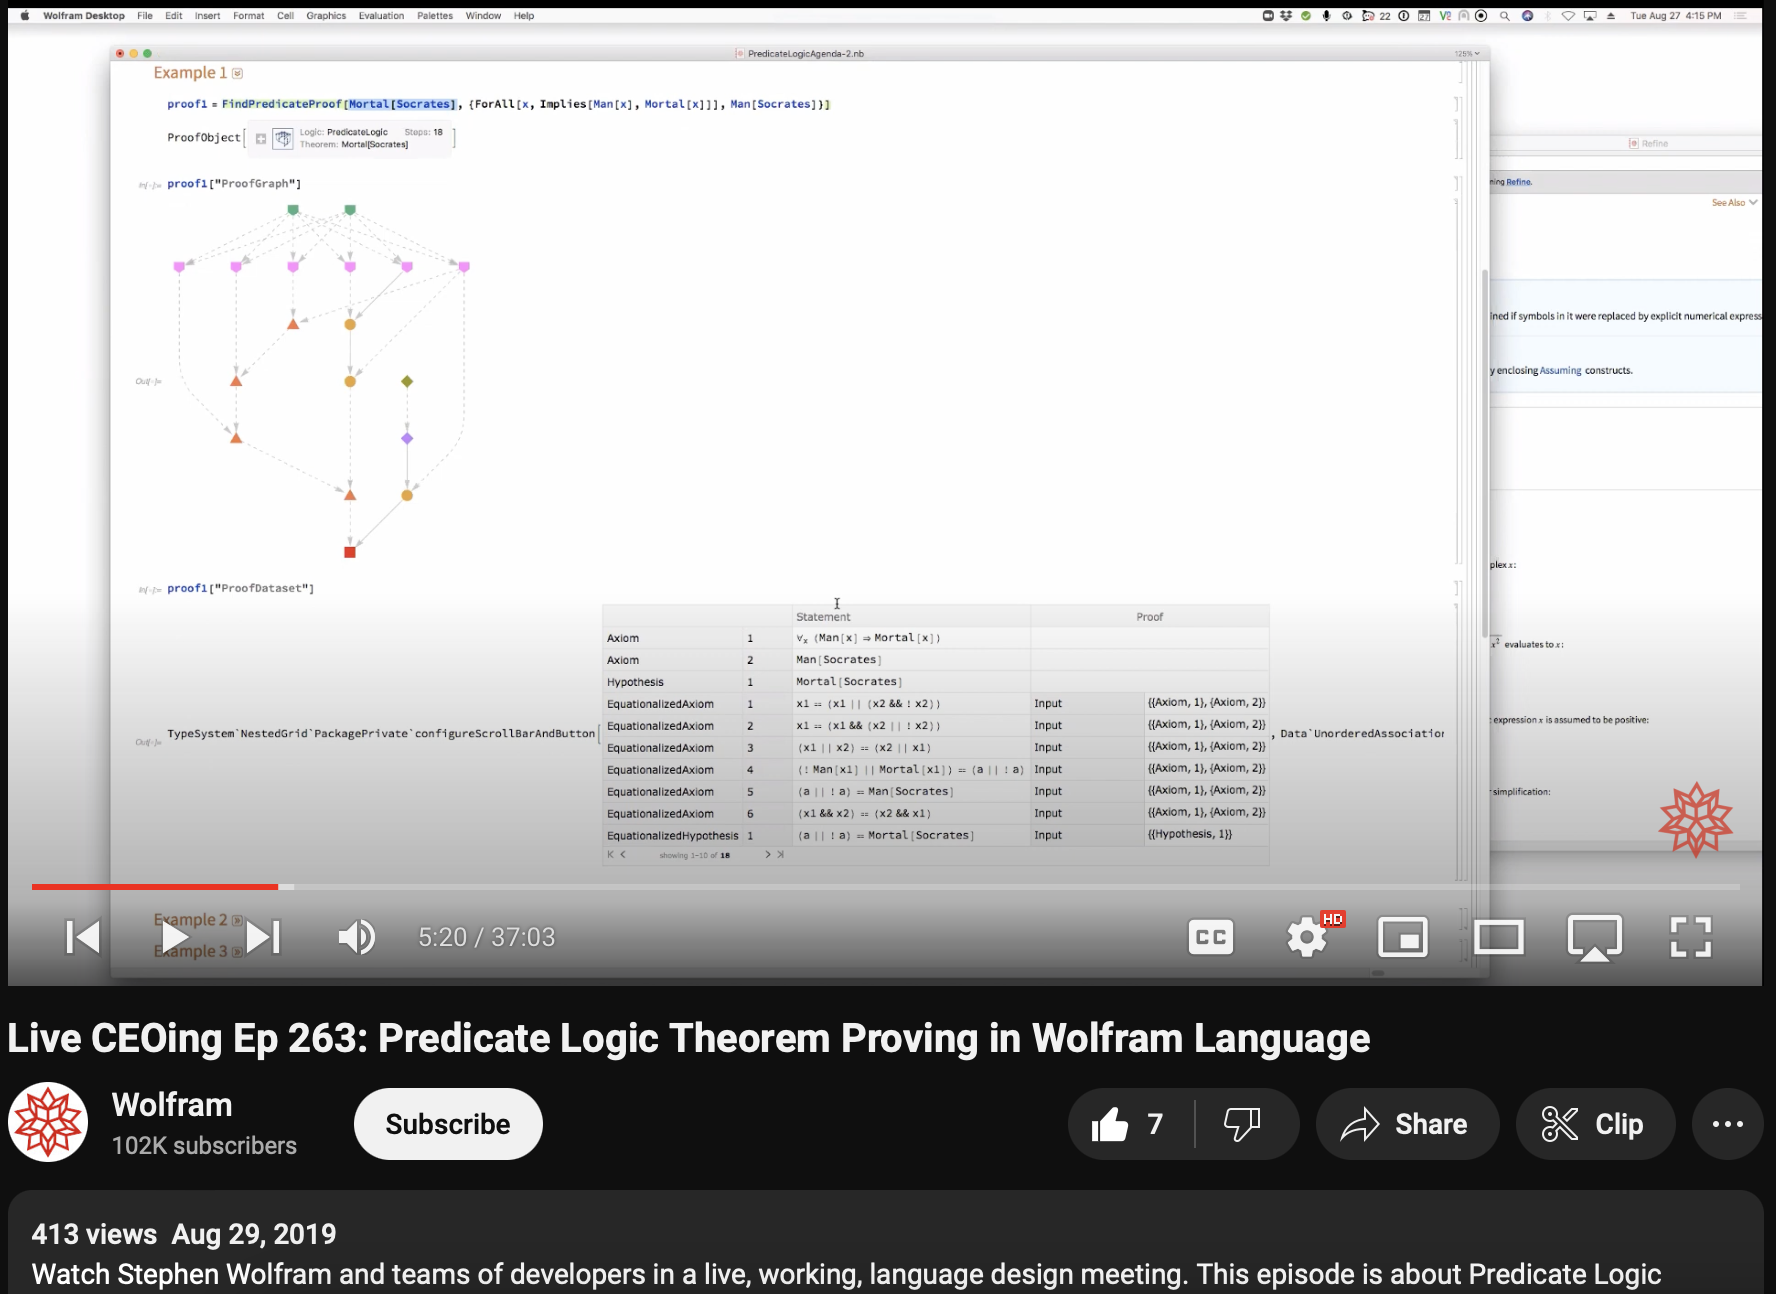This screenshot has height=1294, width=1776.
Task: Create a Clip of video
Action: click(x=1594, y=1124)
